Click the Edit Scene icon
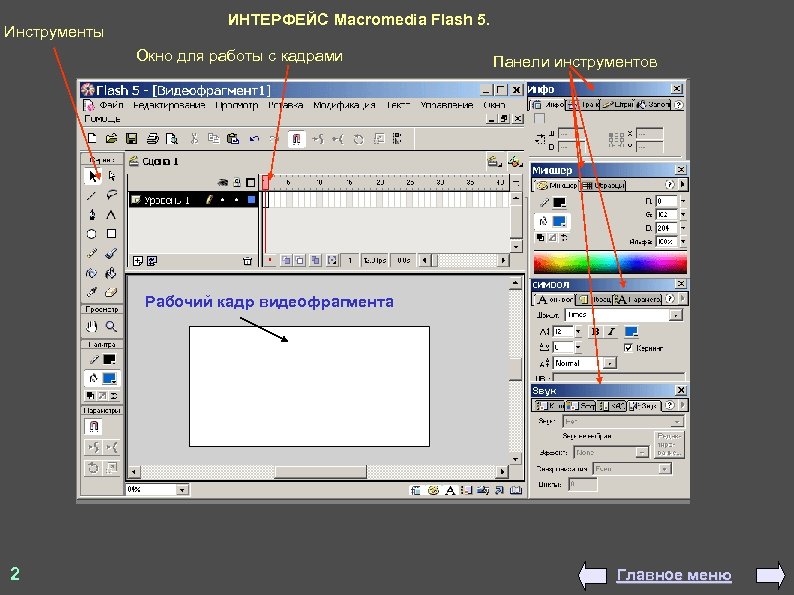 (494, 162)
